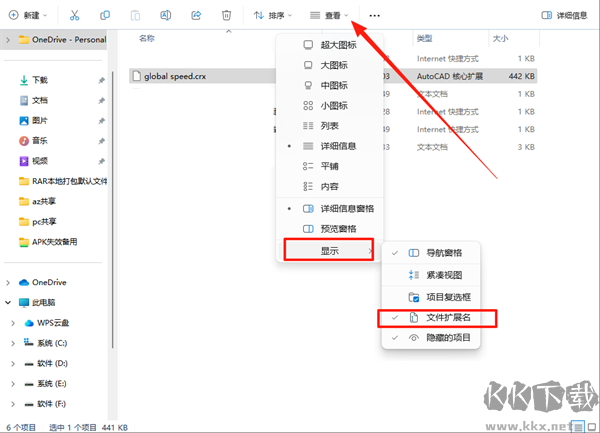Unpin 音乐 using its pin icon
600x433 pixels.
(101, 141)
